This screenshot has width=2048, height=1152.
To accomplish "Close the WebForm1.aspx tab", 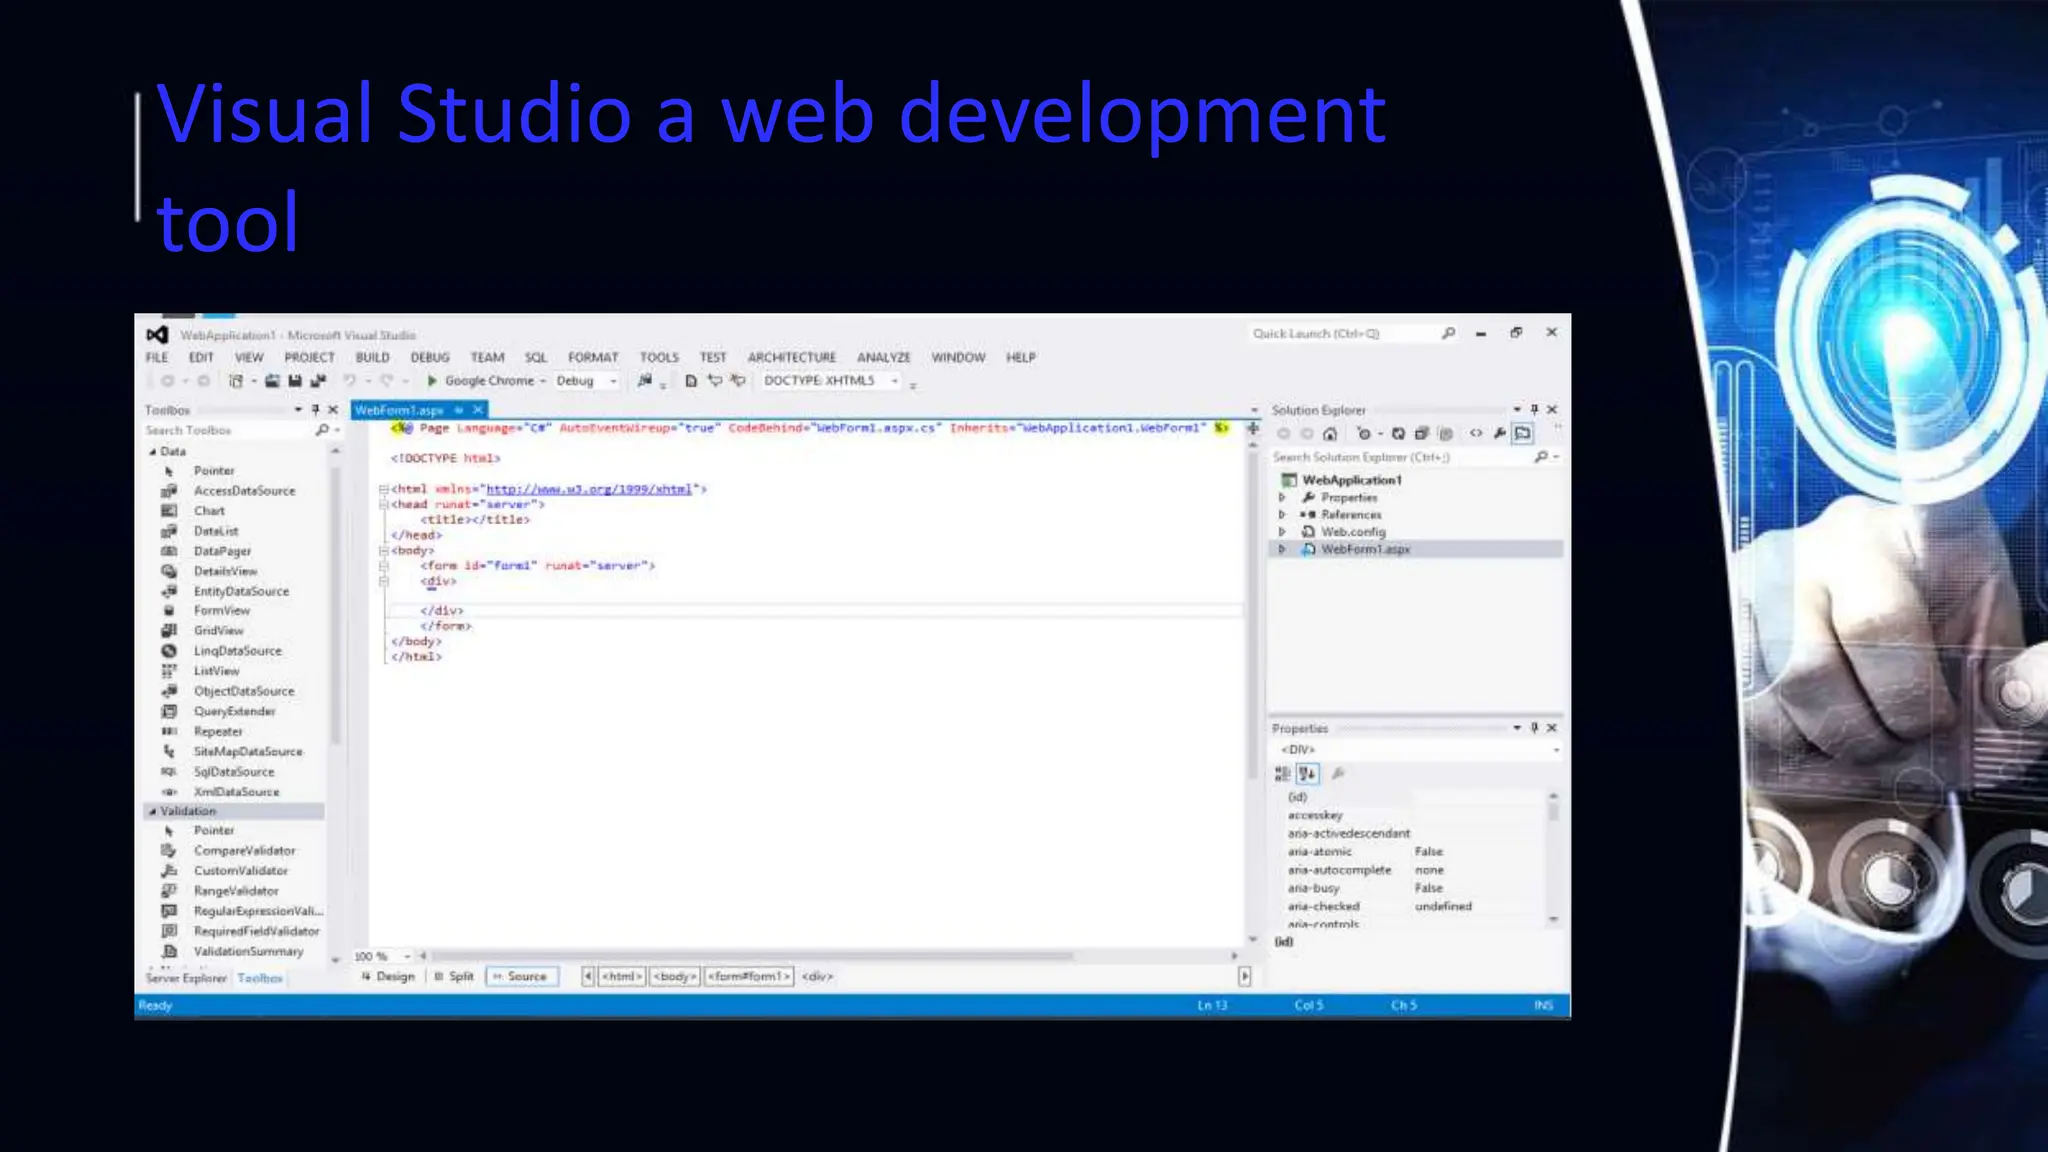I will [478, 410].
